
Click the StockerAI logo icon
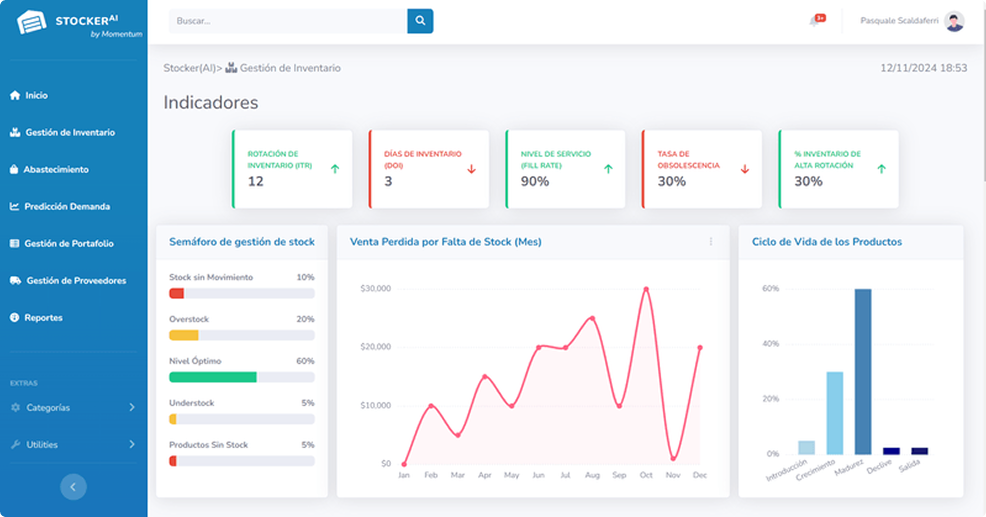(32, 23)
